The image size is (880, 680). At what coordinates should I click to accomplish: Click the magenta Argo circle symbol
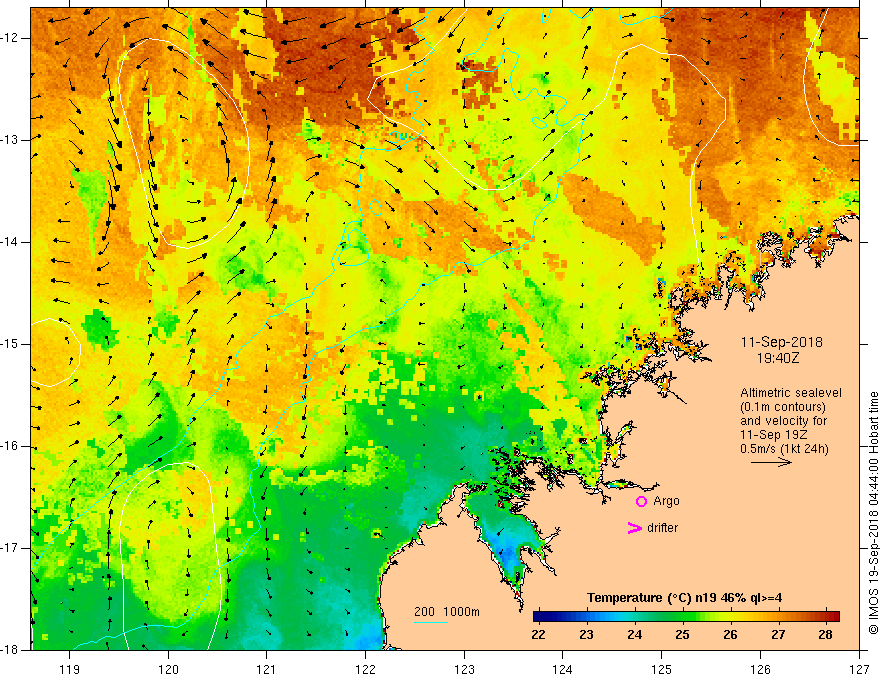pyautogui.click(x=641, y=502)
